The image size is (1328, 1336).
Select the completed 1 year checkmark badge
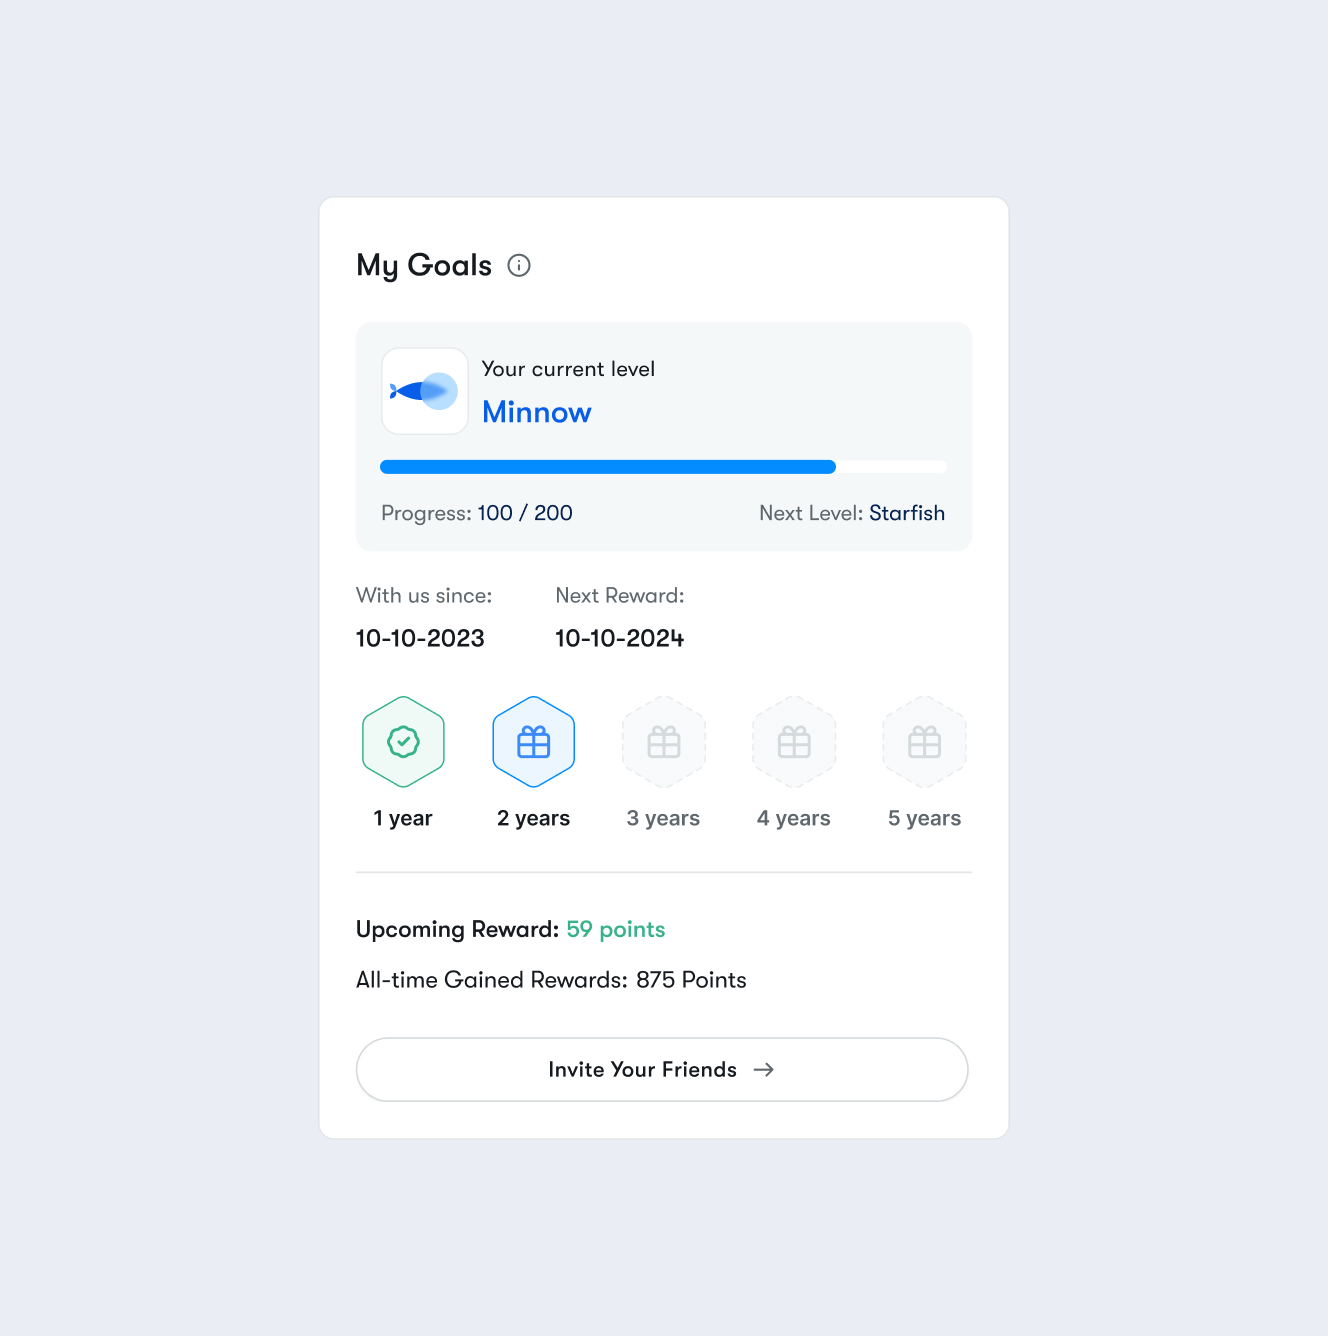(x=403, y=742)
